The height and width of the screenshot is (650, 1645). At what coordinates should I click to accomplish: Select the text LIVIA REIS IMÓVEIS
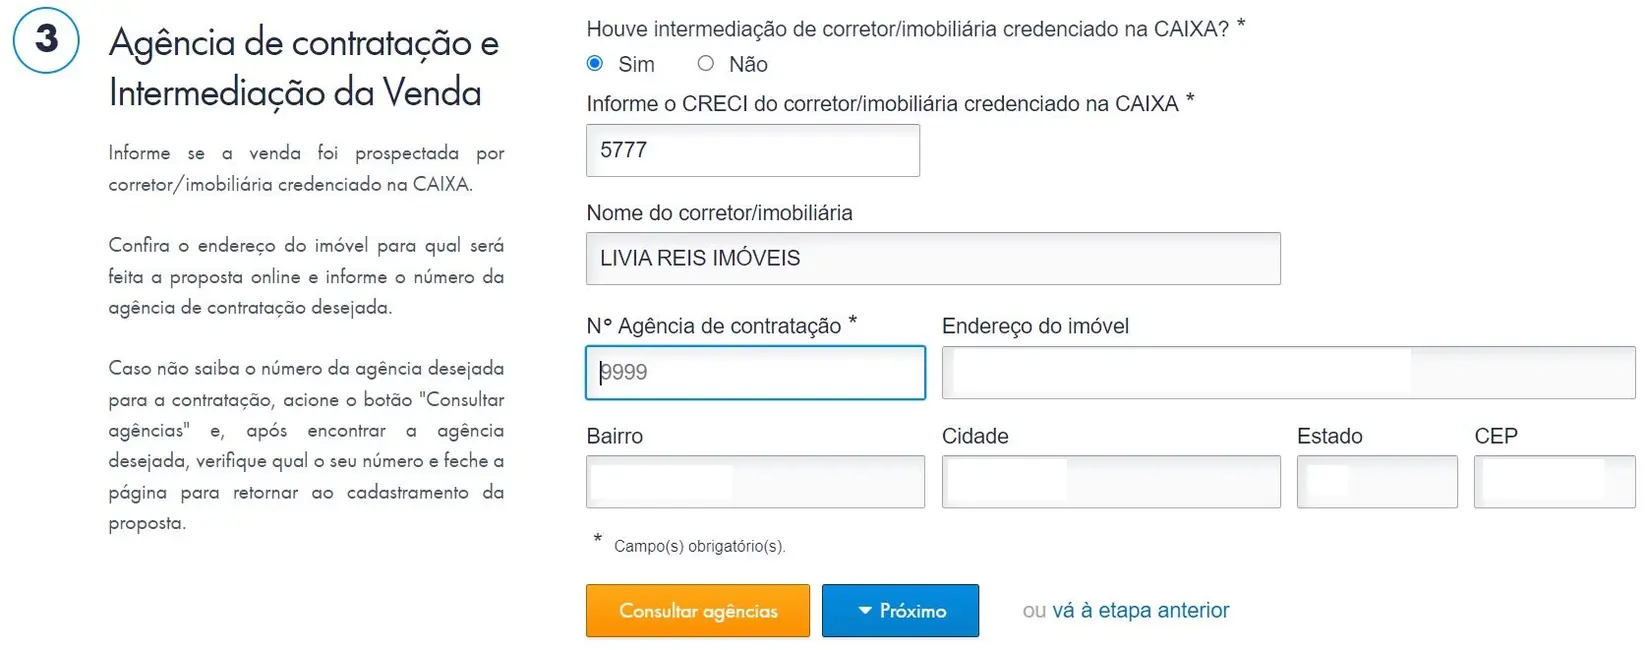tap(700, 258)
